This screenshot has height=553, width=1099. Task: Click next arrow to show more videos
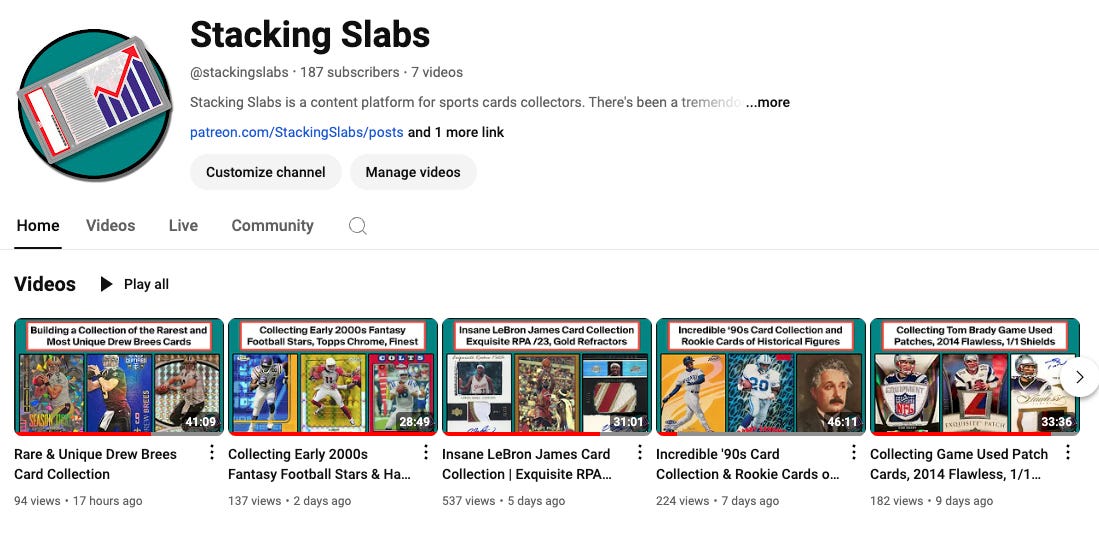pos(1079,377)
